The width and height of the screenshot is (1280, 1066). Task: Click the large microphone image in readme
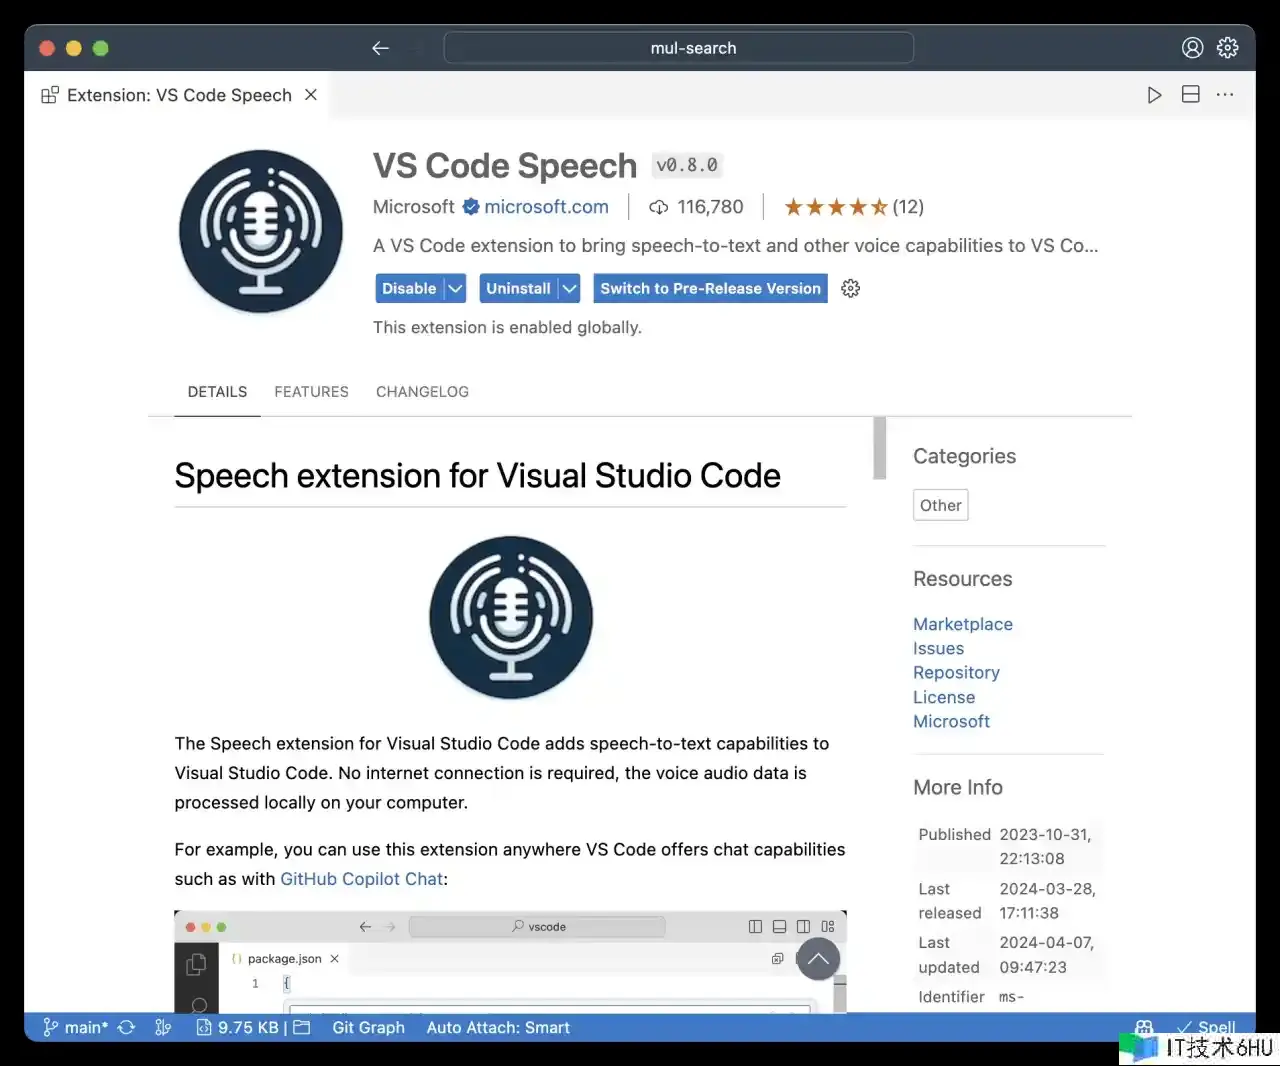[511, 617]
